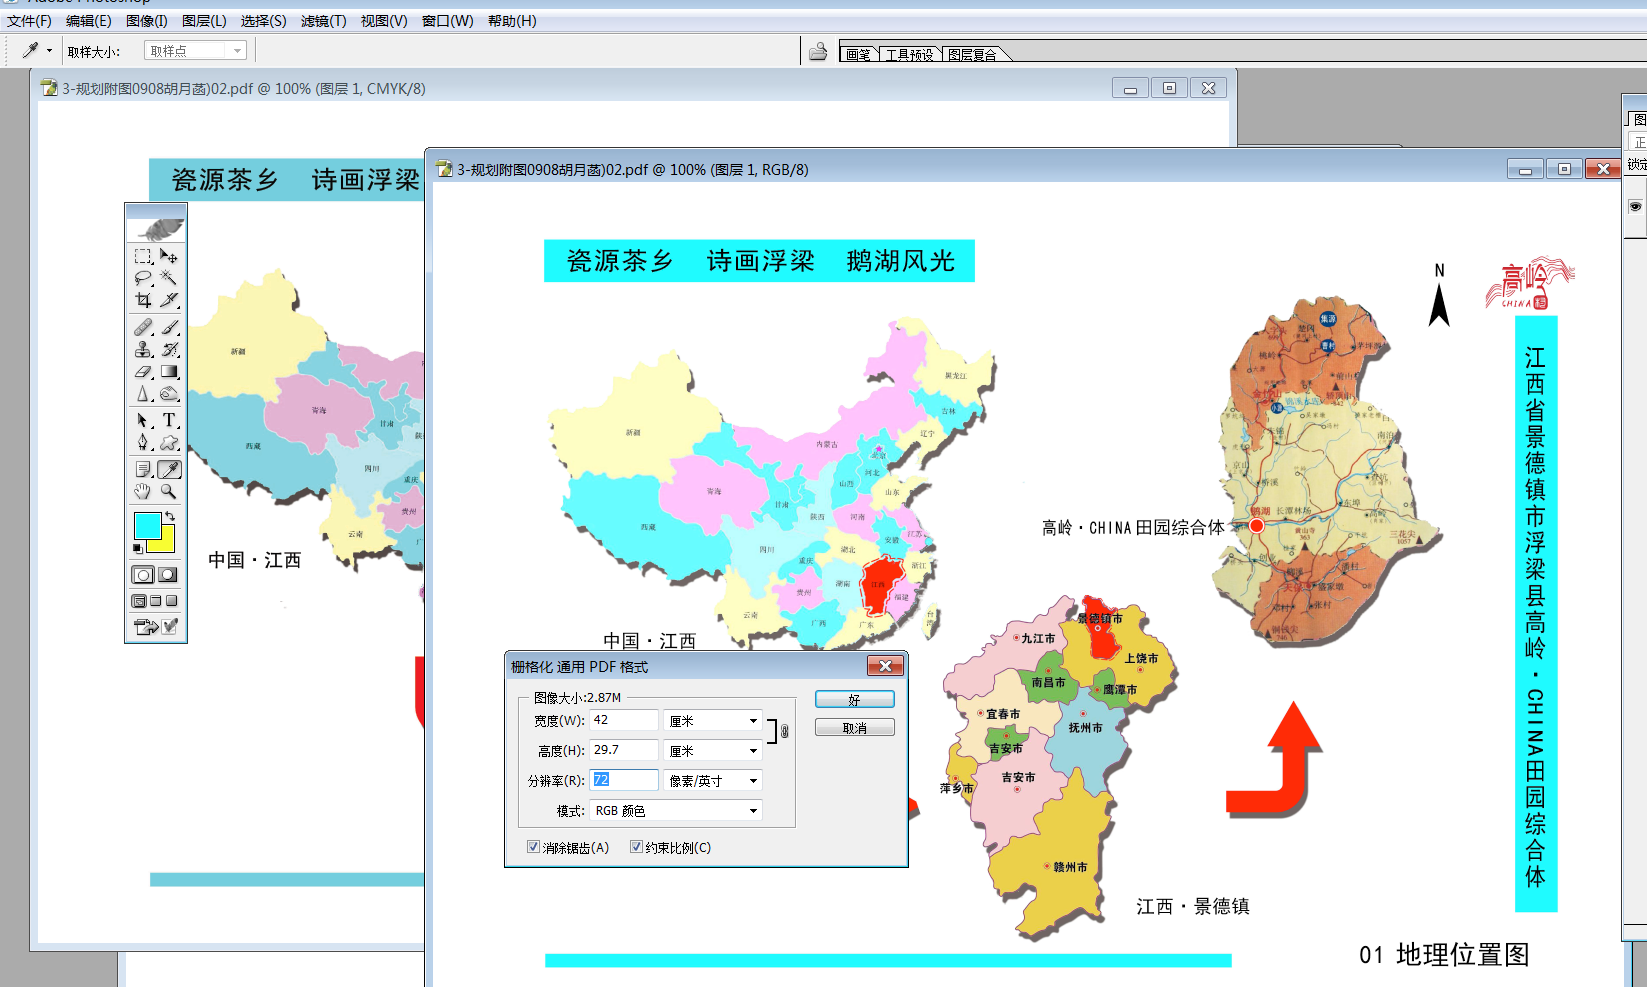Select the Zoom magnifier tool
This screenshot has height=987, width=1647.
tap(169, 491)
